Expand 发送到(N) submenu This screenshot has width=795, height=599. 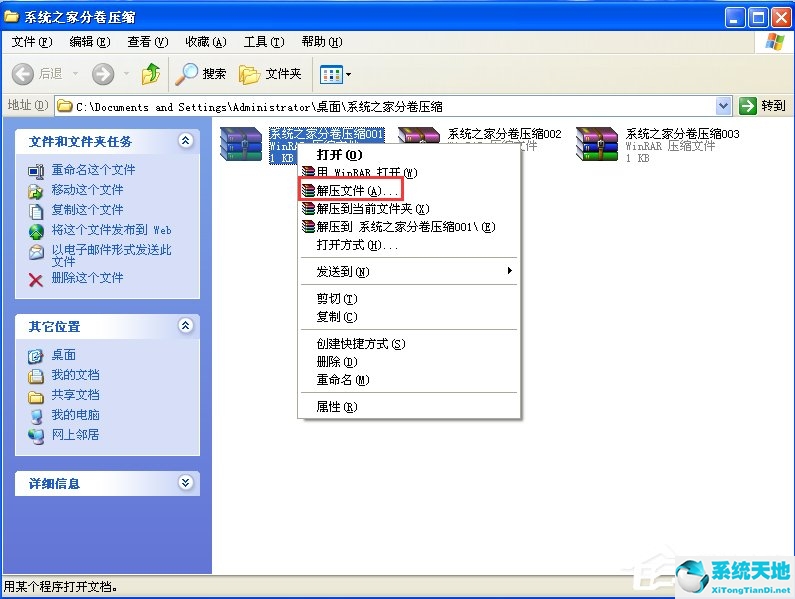point(409,272)
